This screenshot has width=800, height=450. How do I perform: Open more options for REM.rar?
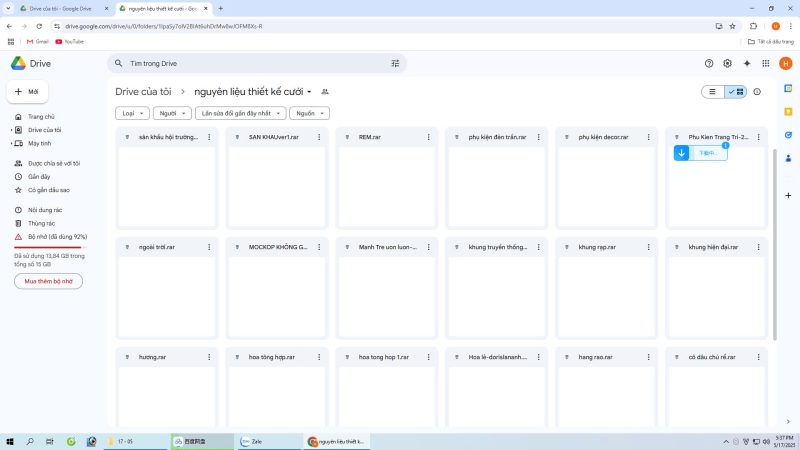[429, 136]
